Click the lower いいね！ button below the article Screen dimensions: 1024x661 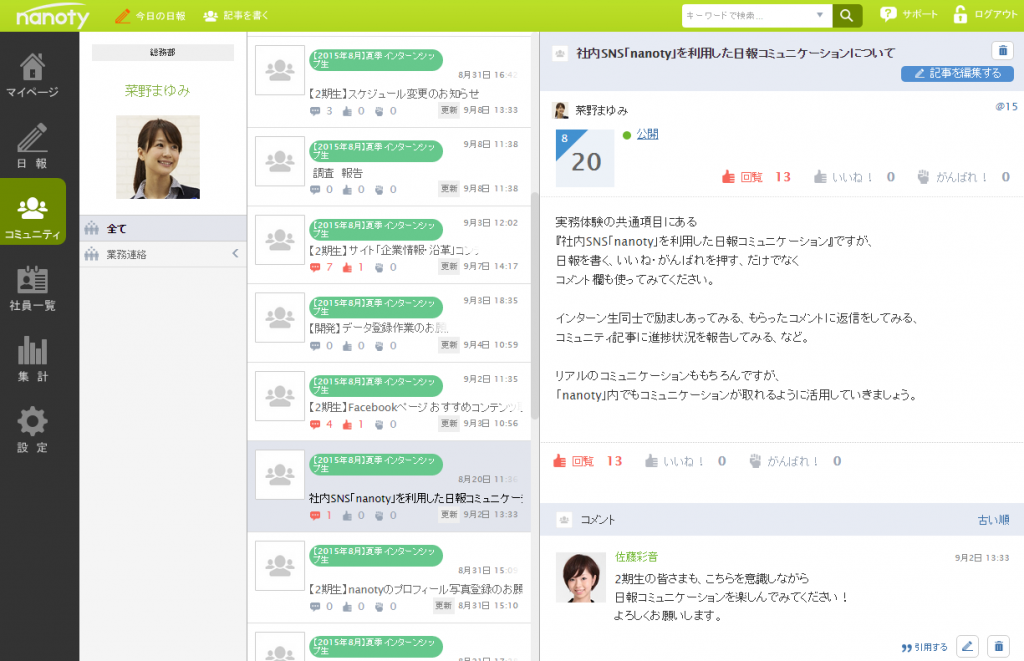pos(685,461)
